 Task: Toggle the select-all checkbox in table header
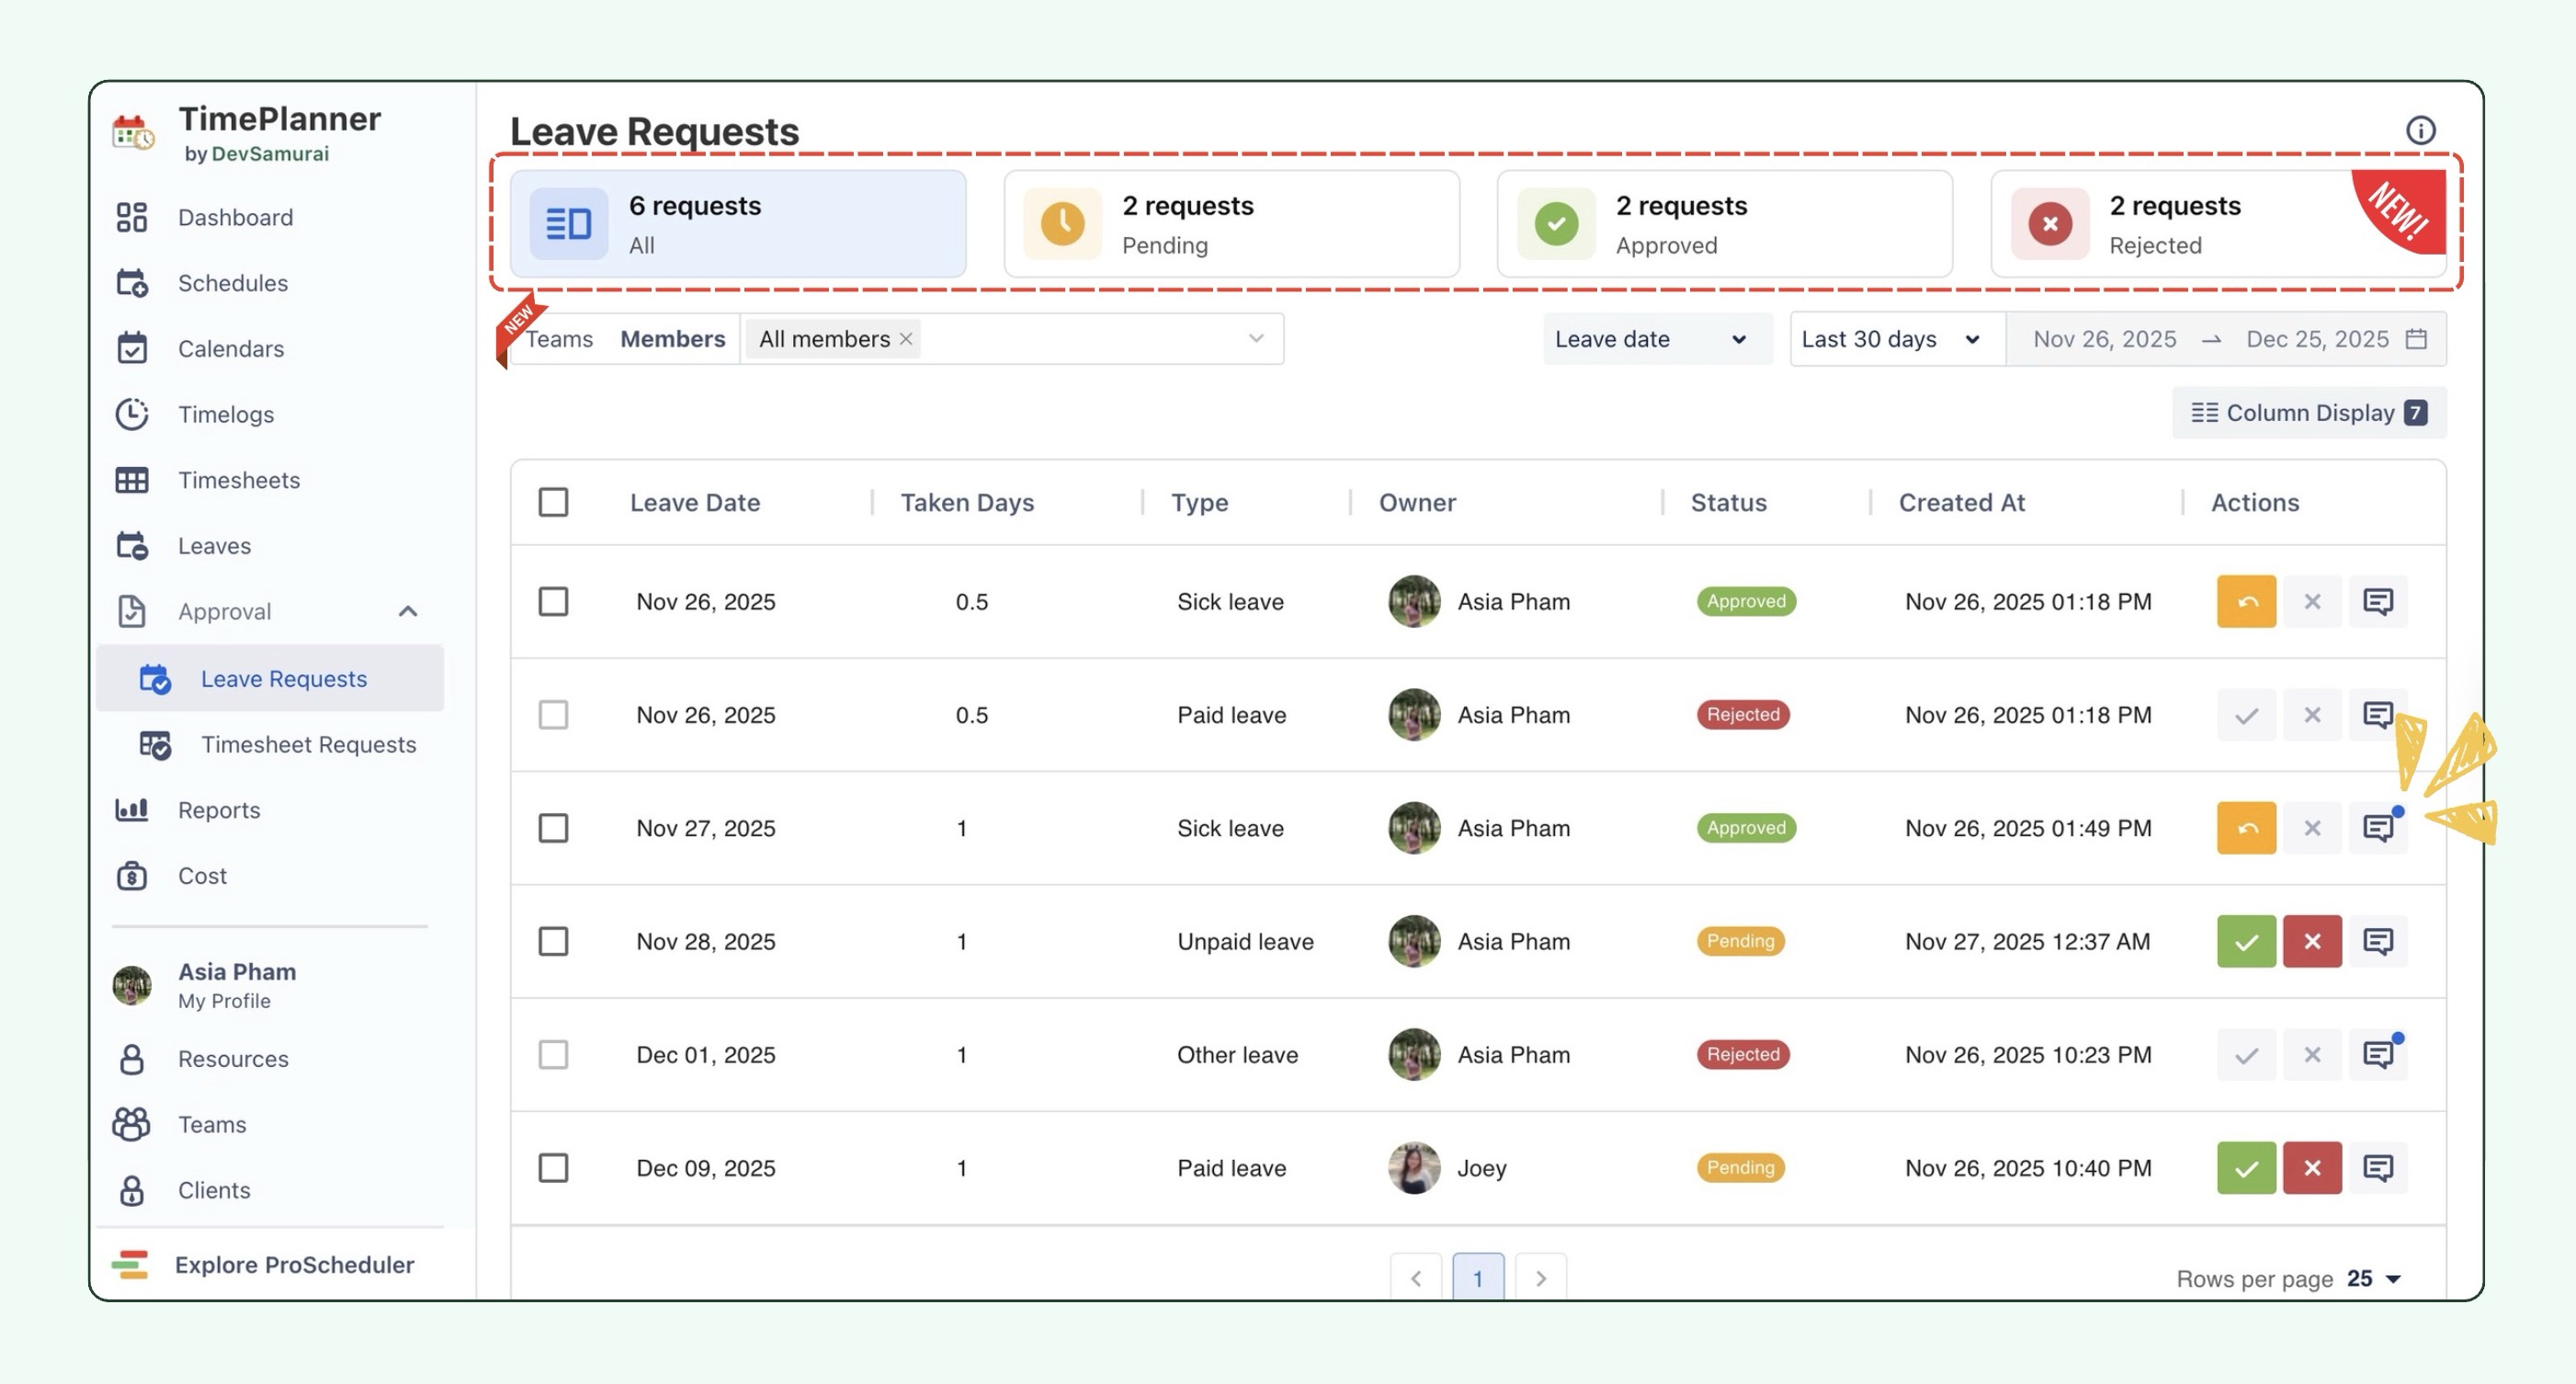click(553, 502)
